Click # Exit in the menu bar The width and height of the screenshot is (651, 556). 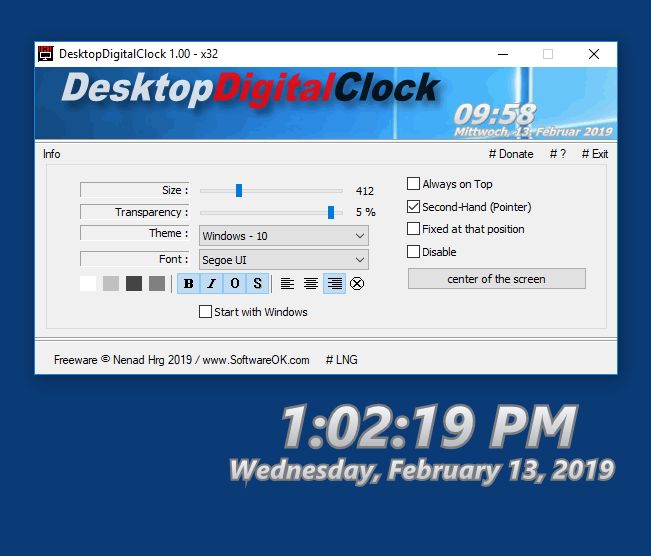[595, 154]
